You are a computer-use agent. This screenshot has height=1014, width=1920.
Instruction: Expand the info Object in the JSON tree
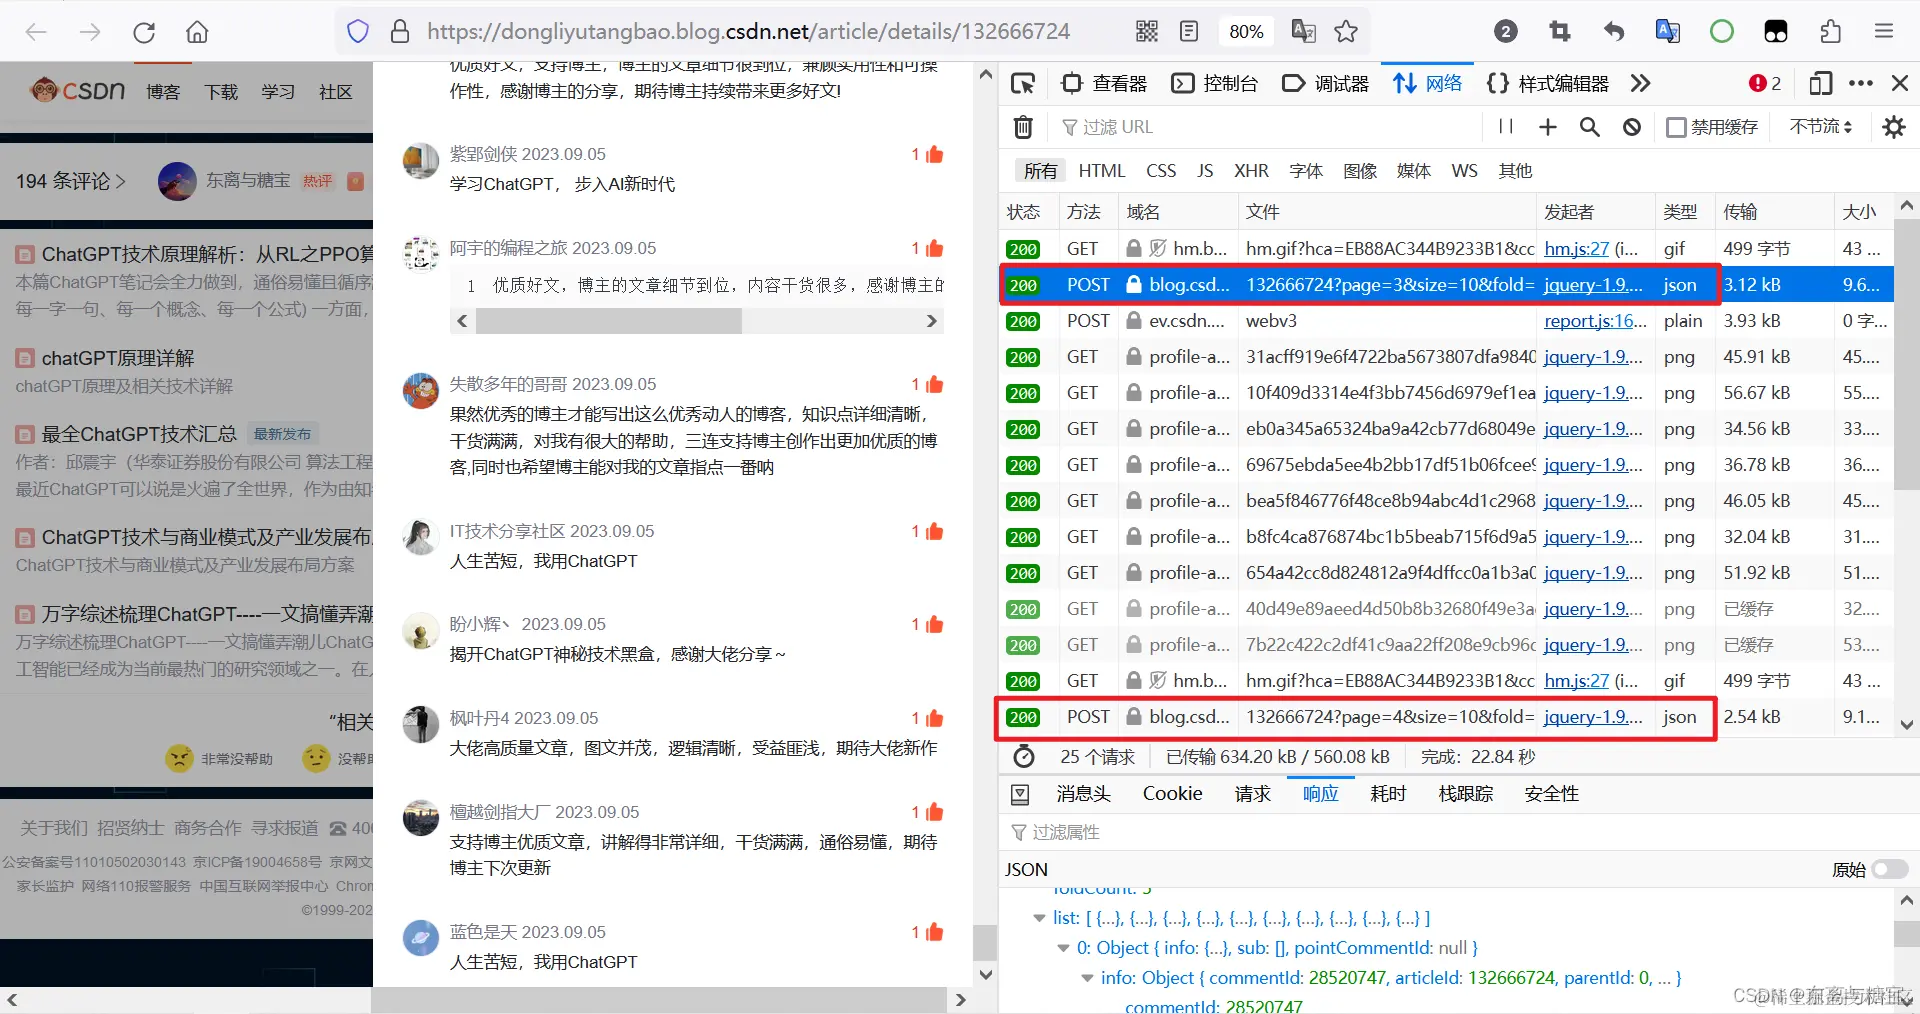tap(1087, 979)
